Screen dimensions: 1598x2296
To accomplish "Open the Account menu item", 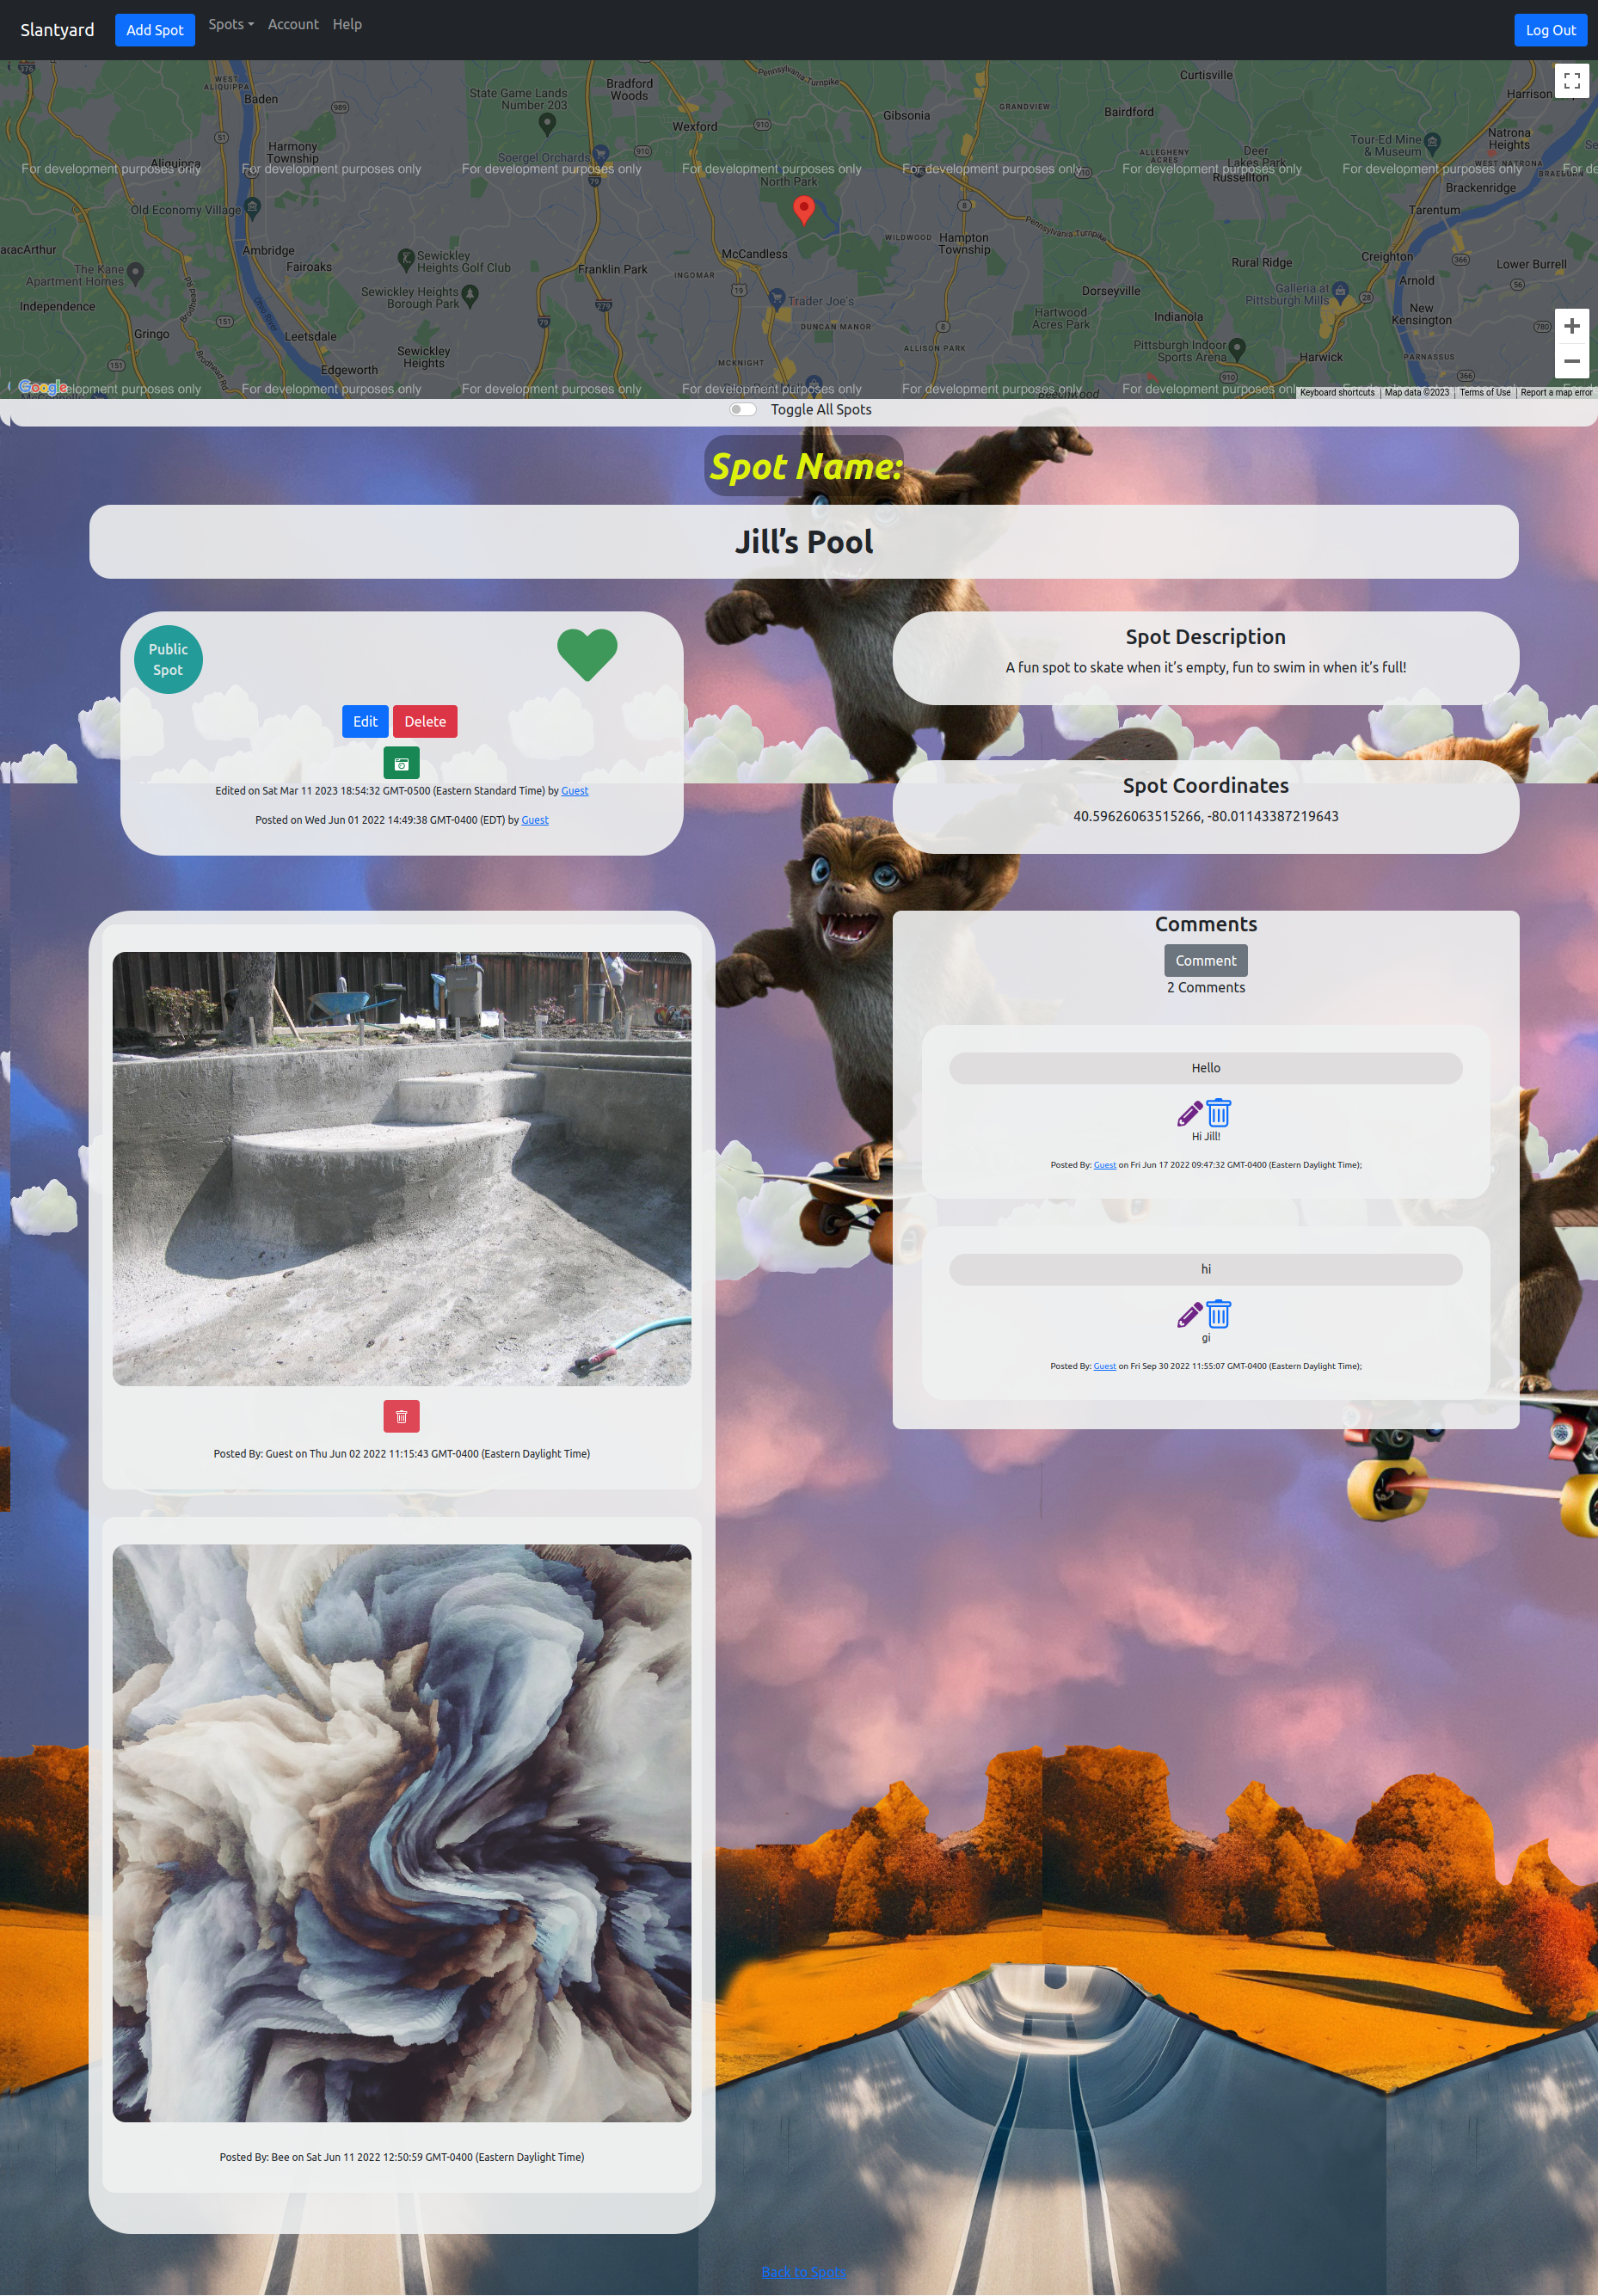I will 293,24.
